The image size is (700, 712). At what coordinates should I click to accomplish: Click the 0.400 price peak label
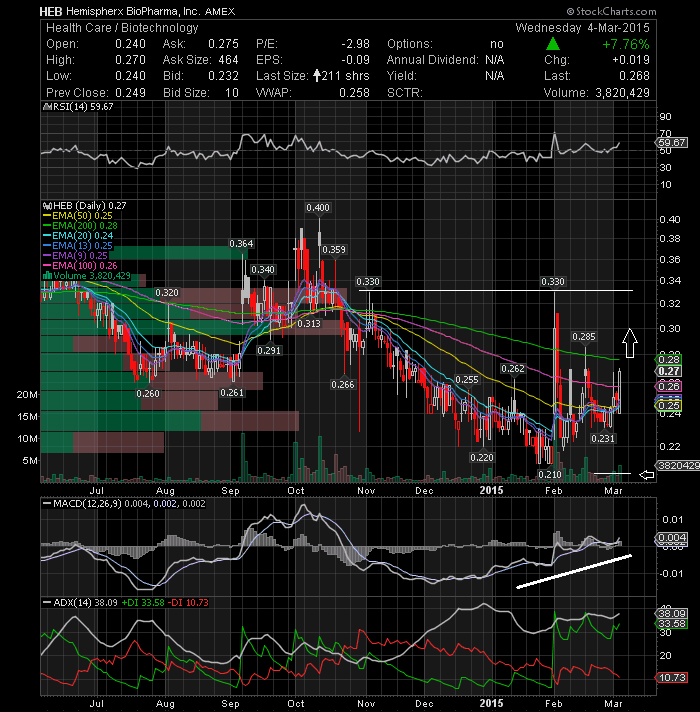(318, 208)
